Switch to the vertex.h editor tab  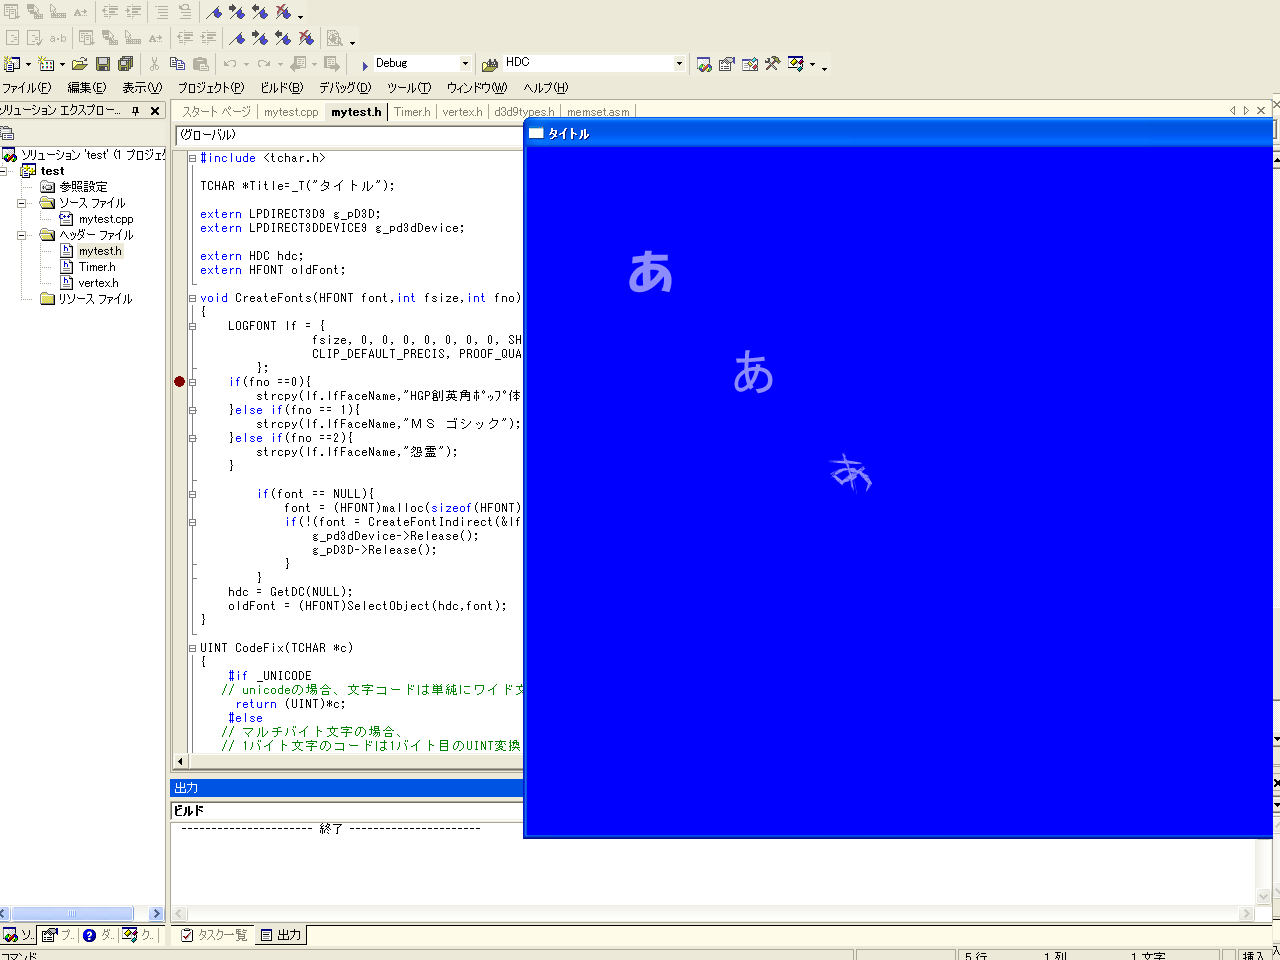click(x=462, y=112)
